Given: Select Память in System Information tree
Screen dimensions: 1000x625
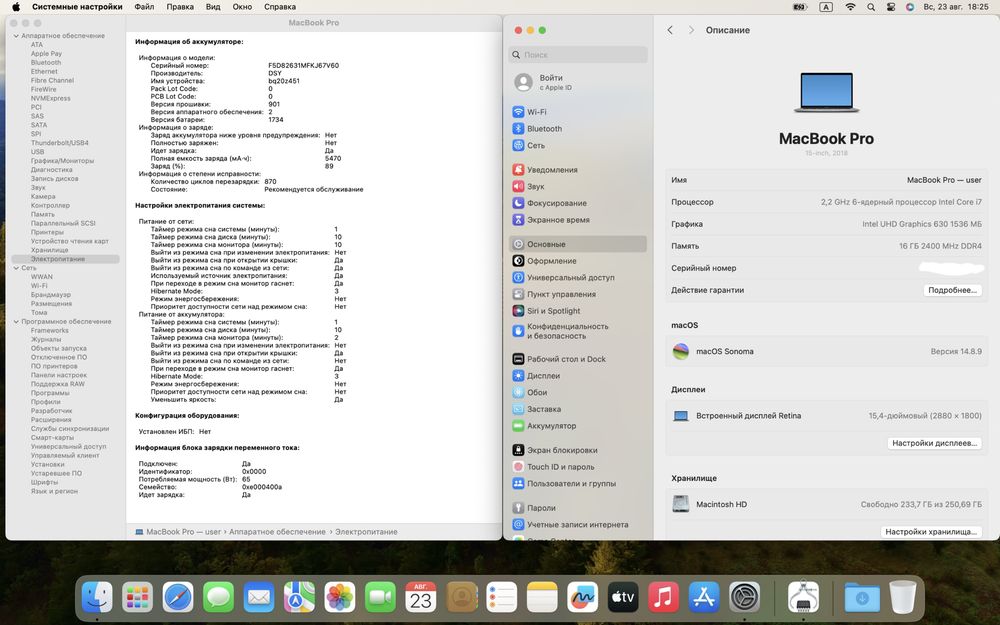Looking at the screenshot, I should (x=43, y=214).
